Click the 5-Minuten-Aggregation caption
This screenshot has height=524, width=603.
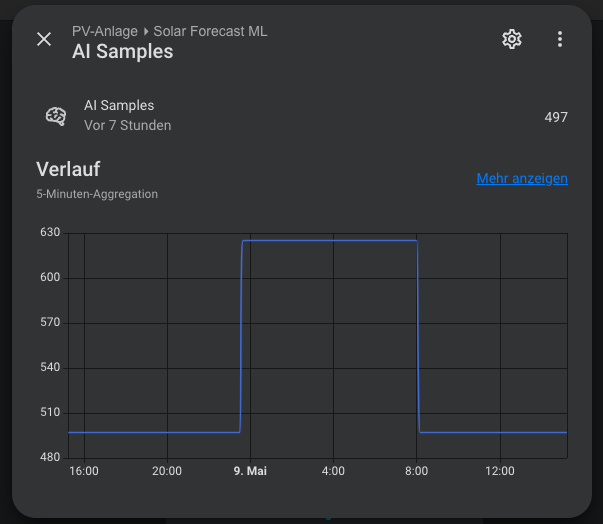click(97, 194)
